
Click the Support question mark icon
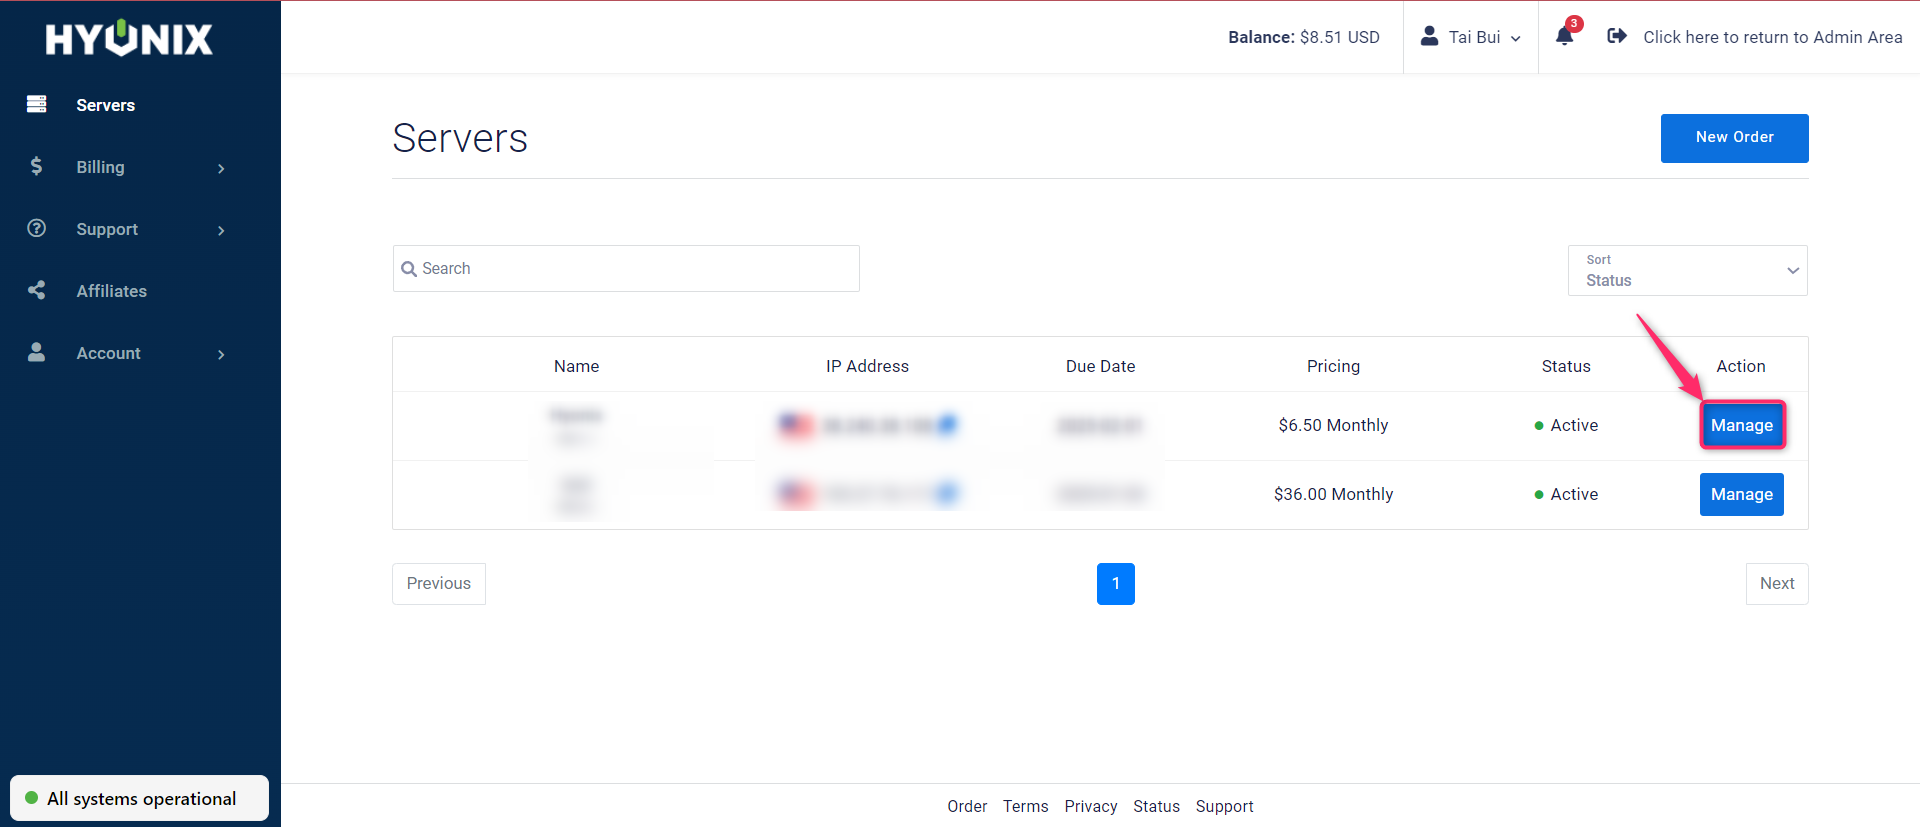[37, 228]
